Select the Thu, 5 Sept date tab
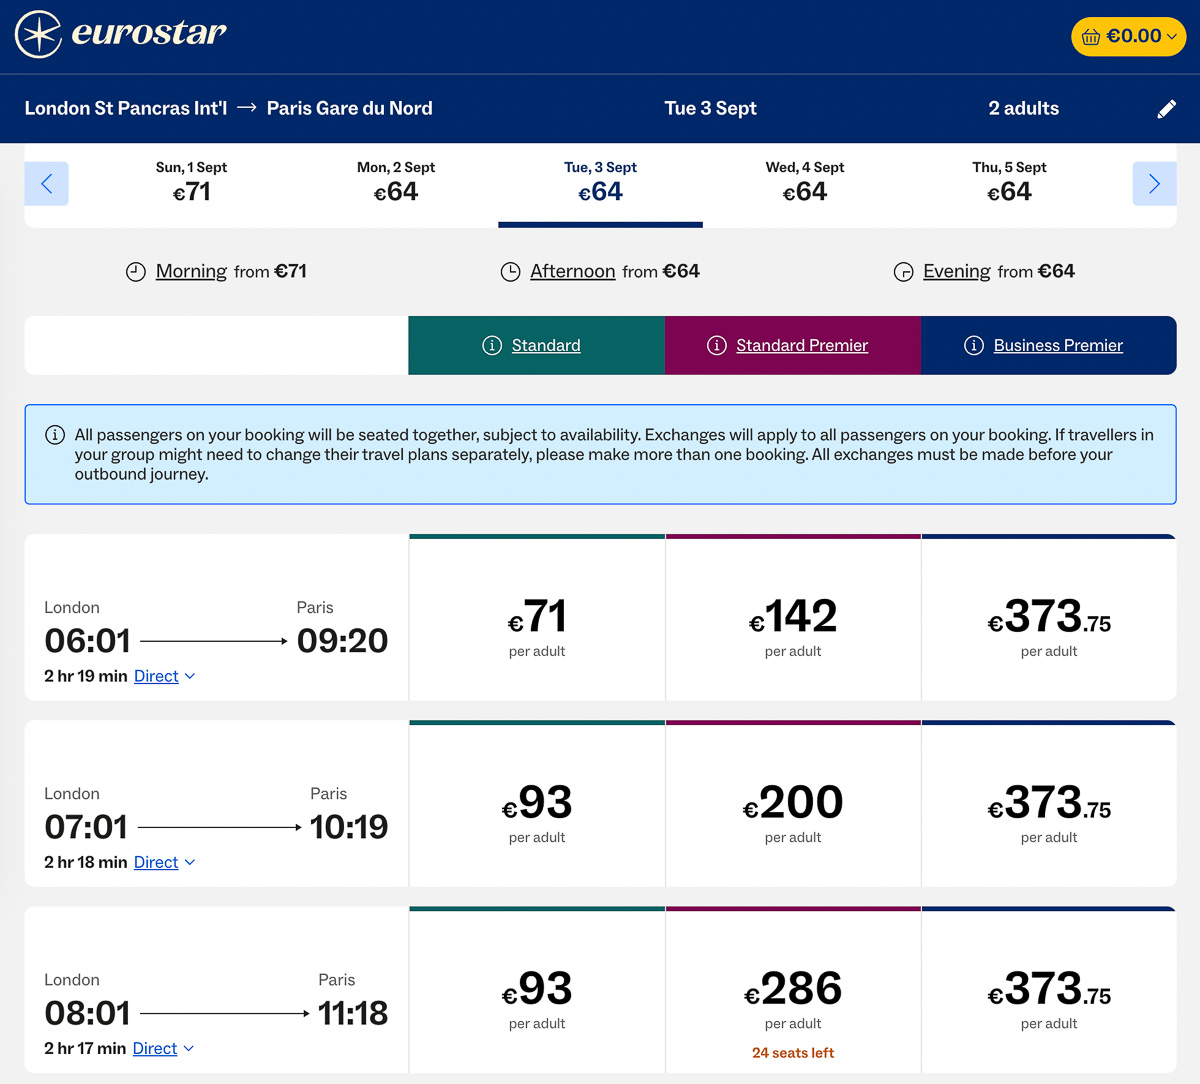 (x=1009, y=184)
